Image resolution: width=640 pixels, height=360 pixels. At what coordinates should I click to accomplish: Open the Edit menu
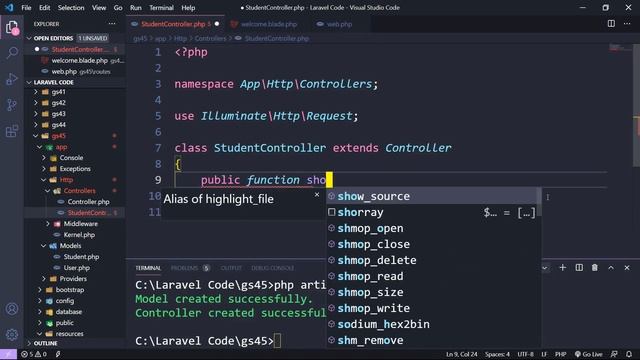[44, 7]
